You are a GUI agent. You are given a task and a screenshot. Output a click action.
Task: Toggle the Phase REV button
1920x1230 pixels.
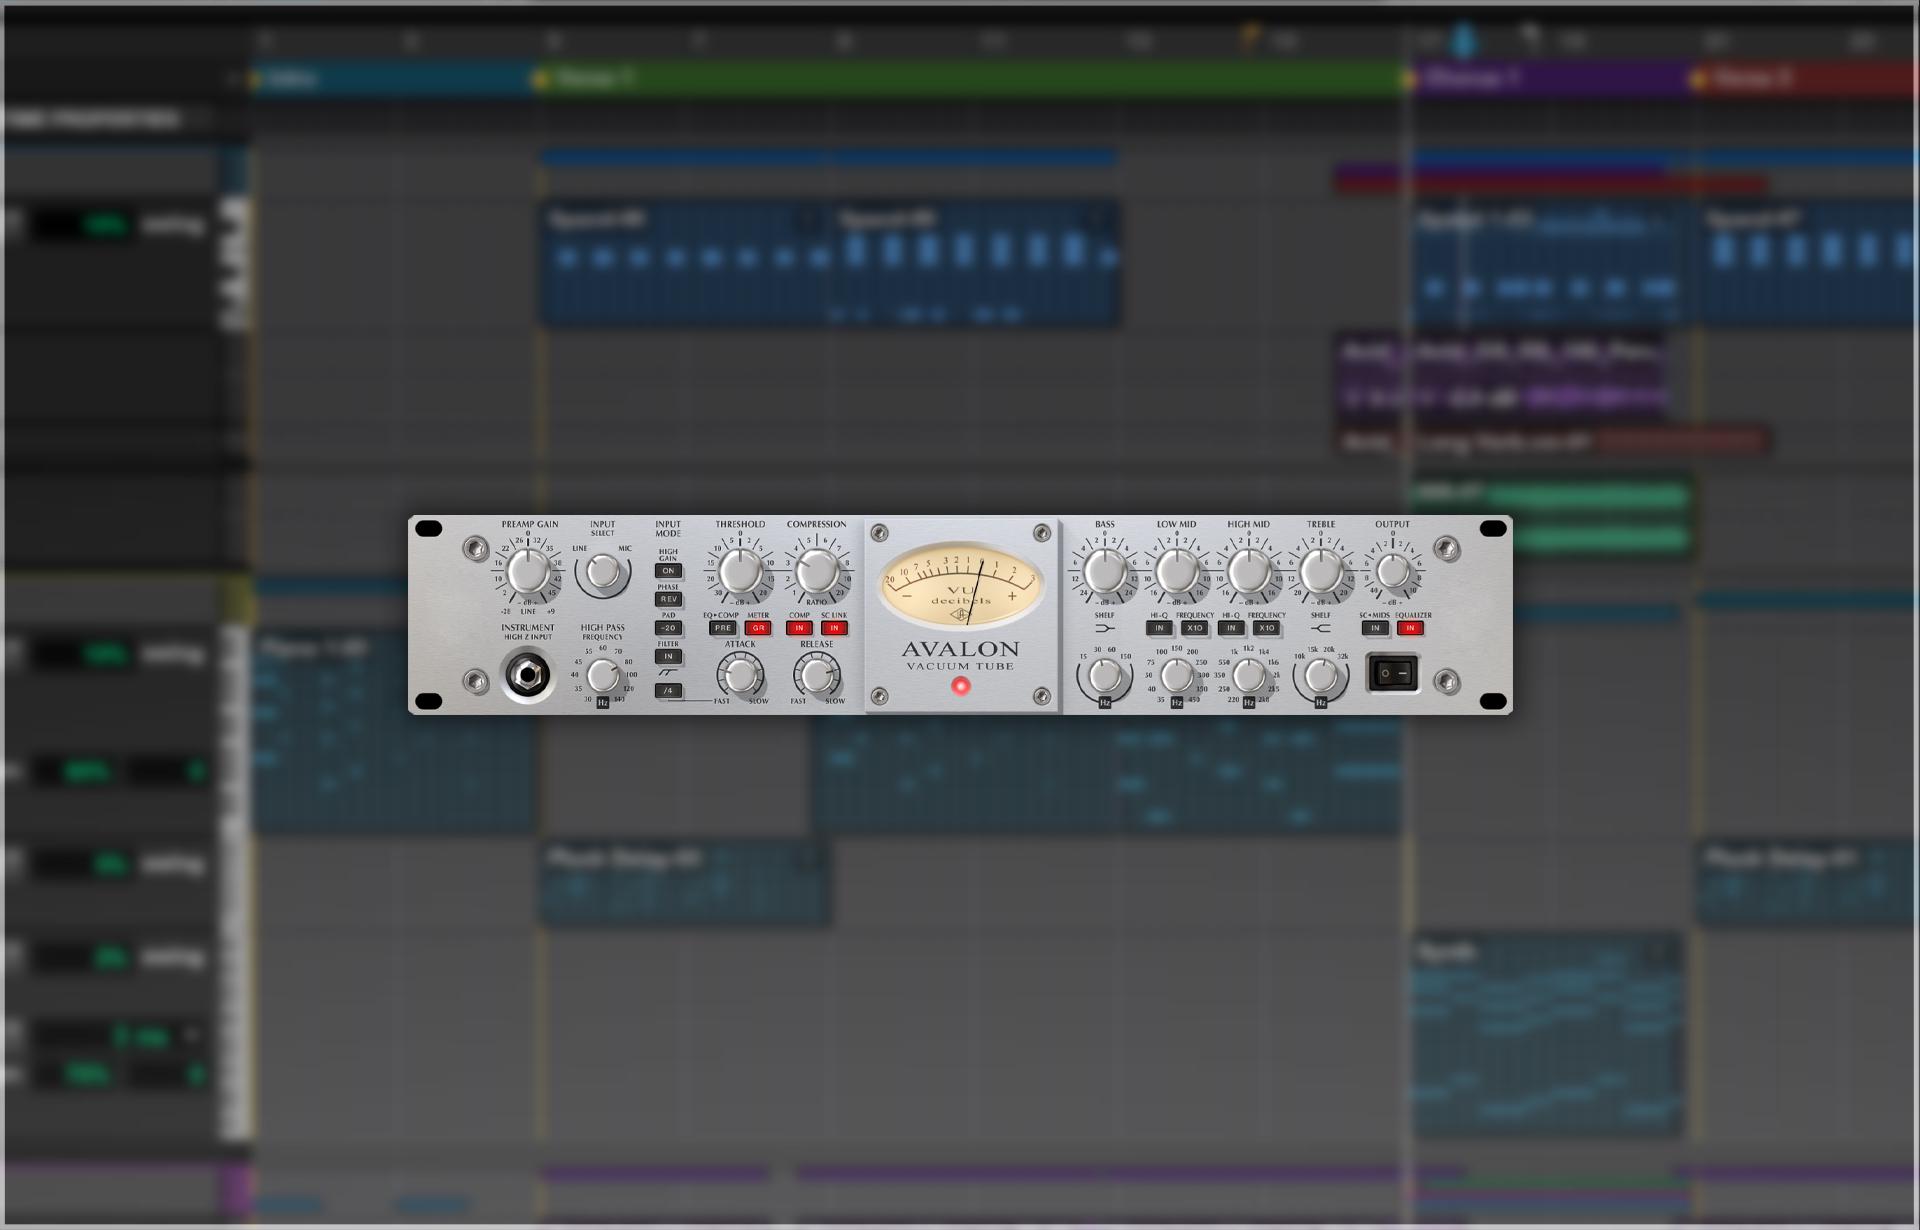pyautogui.click(x=668, y=599)
